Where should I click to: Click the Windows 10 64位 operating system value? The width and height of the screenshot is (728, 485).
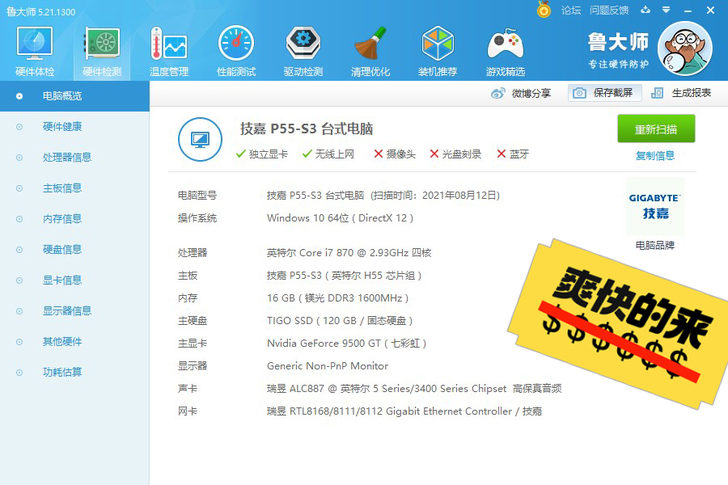point(340,218)
